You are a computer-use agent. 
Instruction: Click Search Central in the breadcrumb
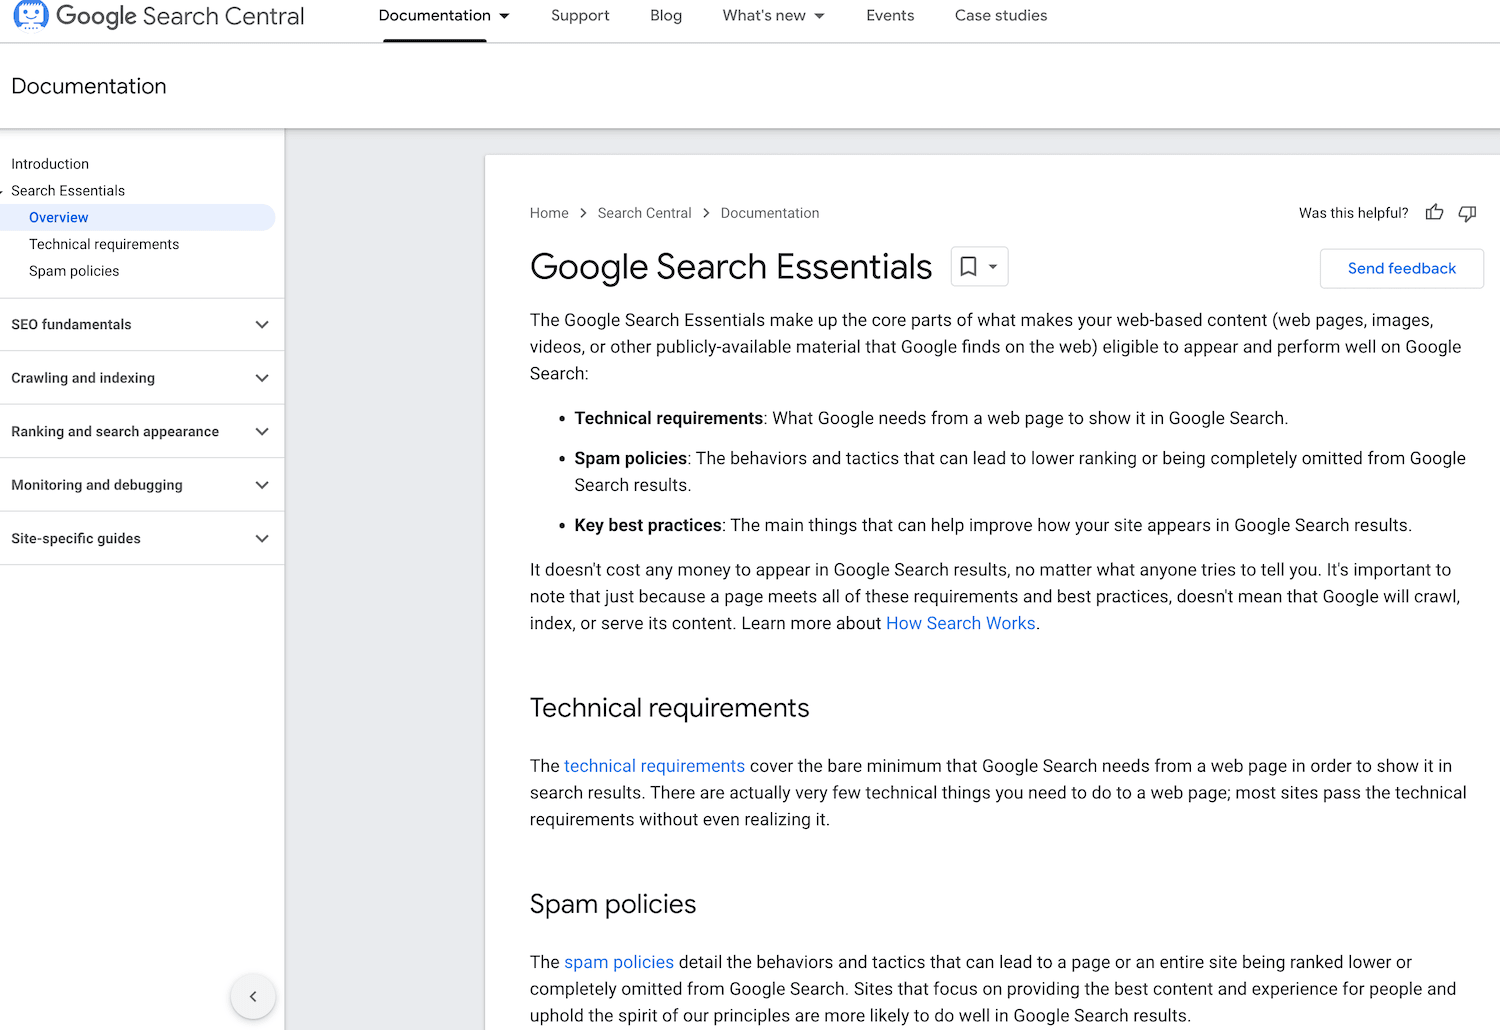pos(644,213)
